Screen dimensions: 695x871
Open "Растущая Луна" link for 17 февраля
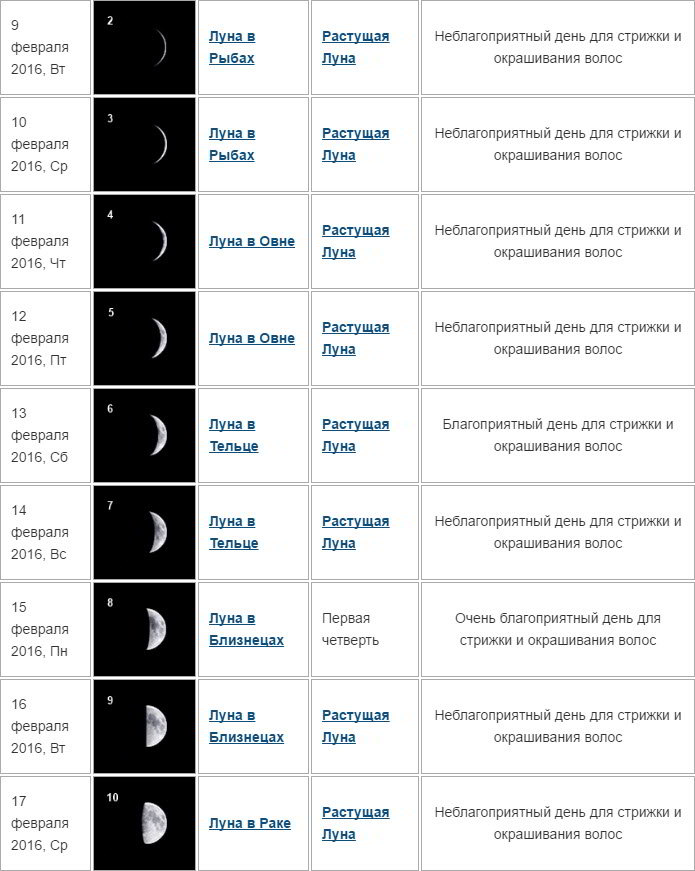(x=355, y=823)
